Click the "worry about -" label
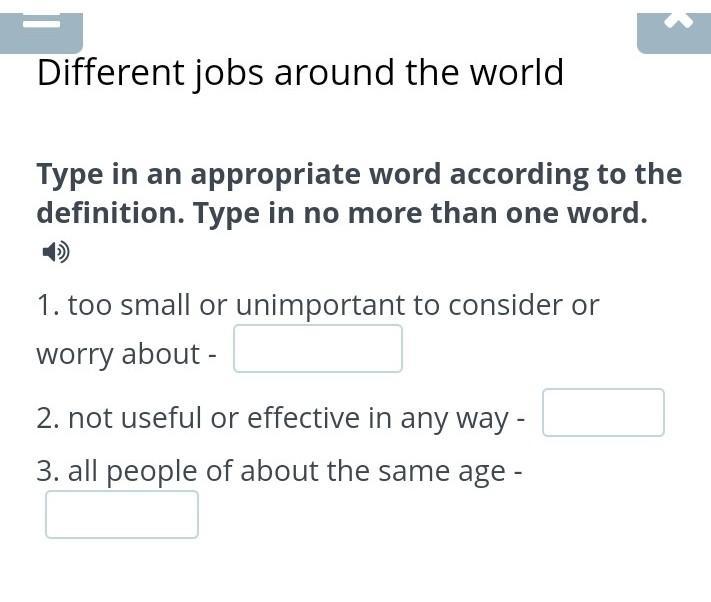This screenshot has width=711, height=602. [x=127, y=354]
